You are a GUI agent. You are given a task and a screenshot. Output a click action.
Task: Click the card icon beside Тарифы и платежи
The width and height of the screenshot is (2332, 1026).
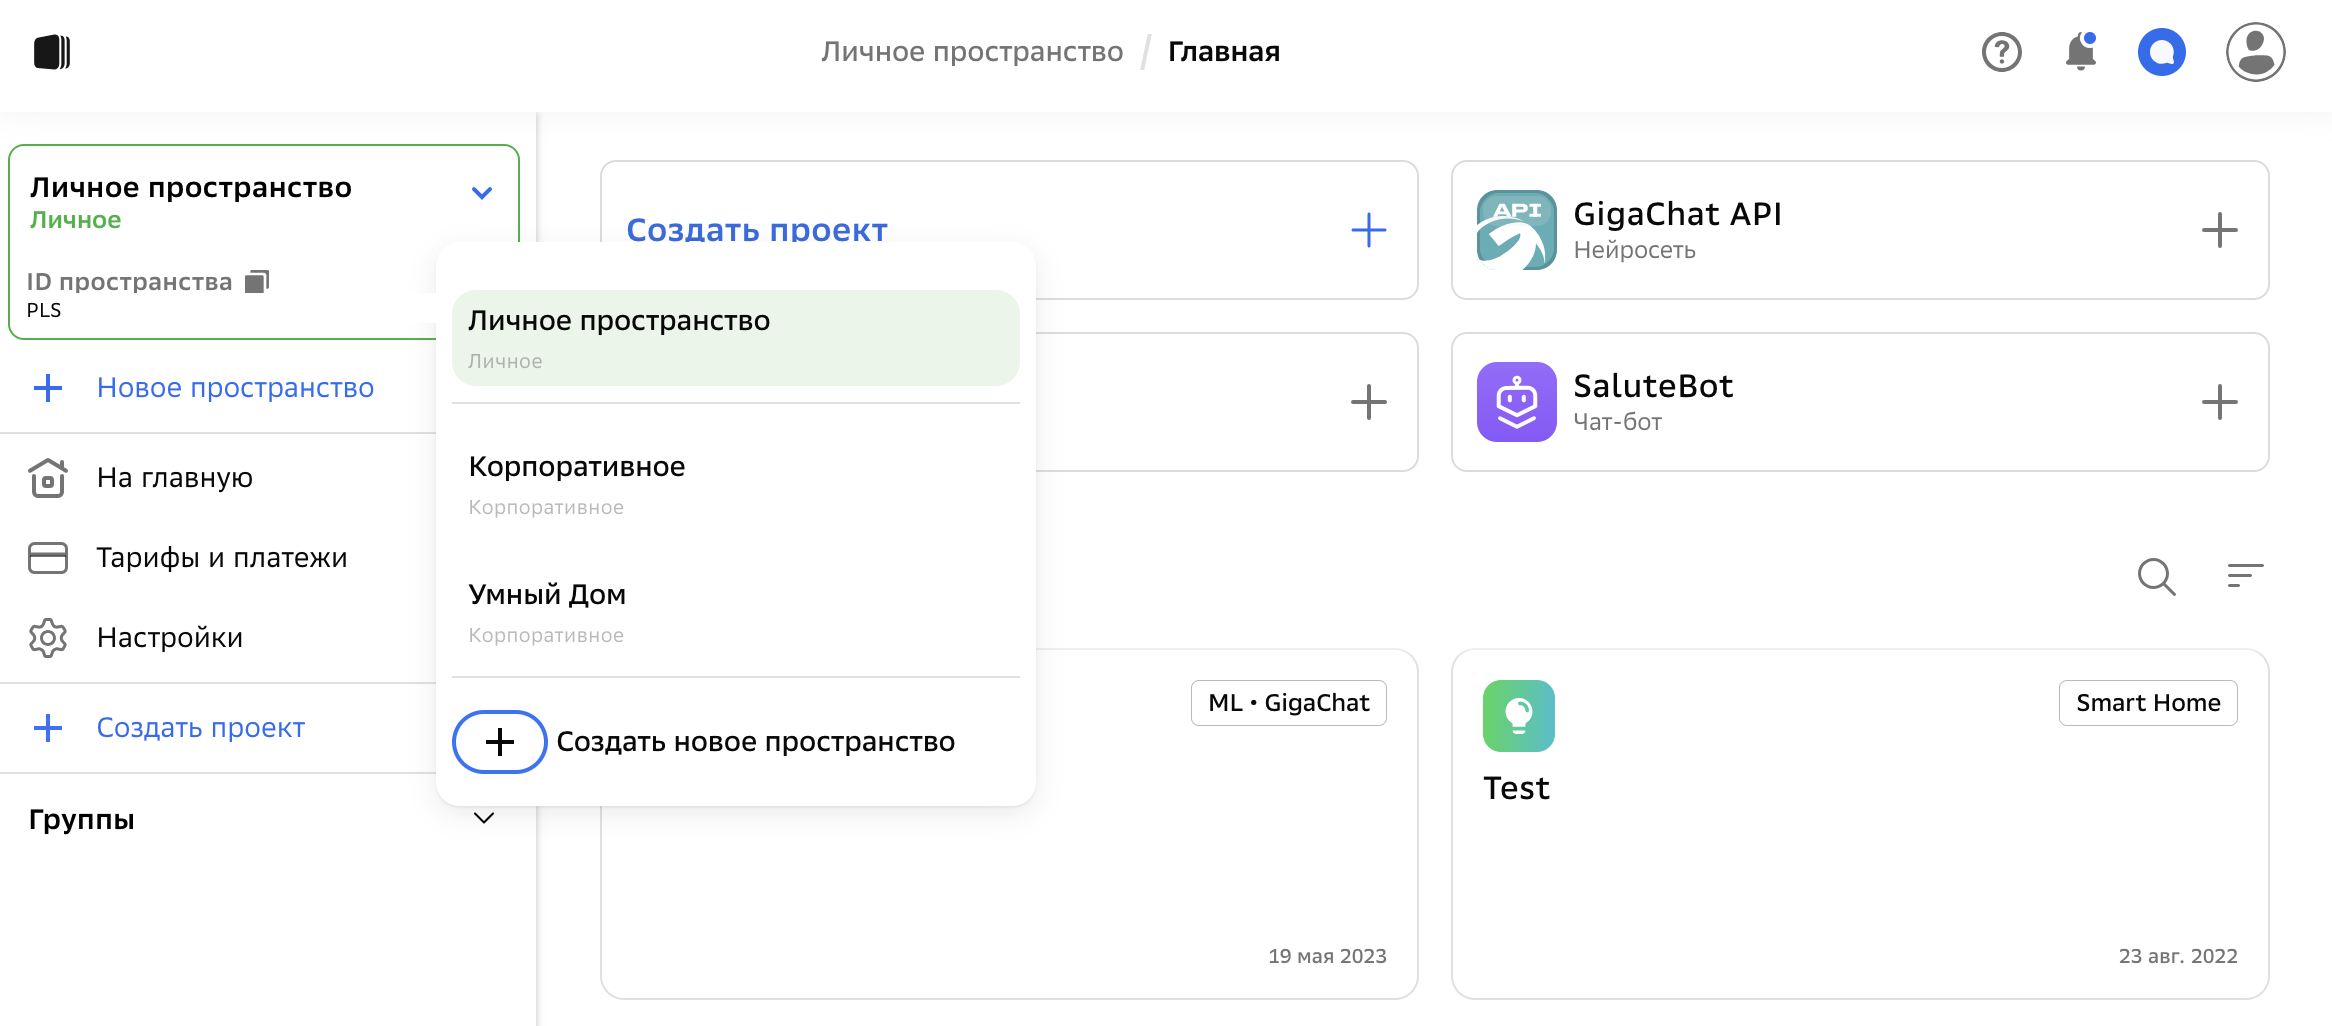pos(48,558)
